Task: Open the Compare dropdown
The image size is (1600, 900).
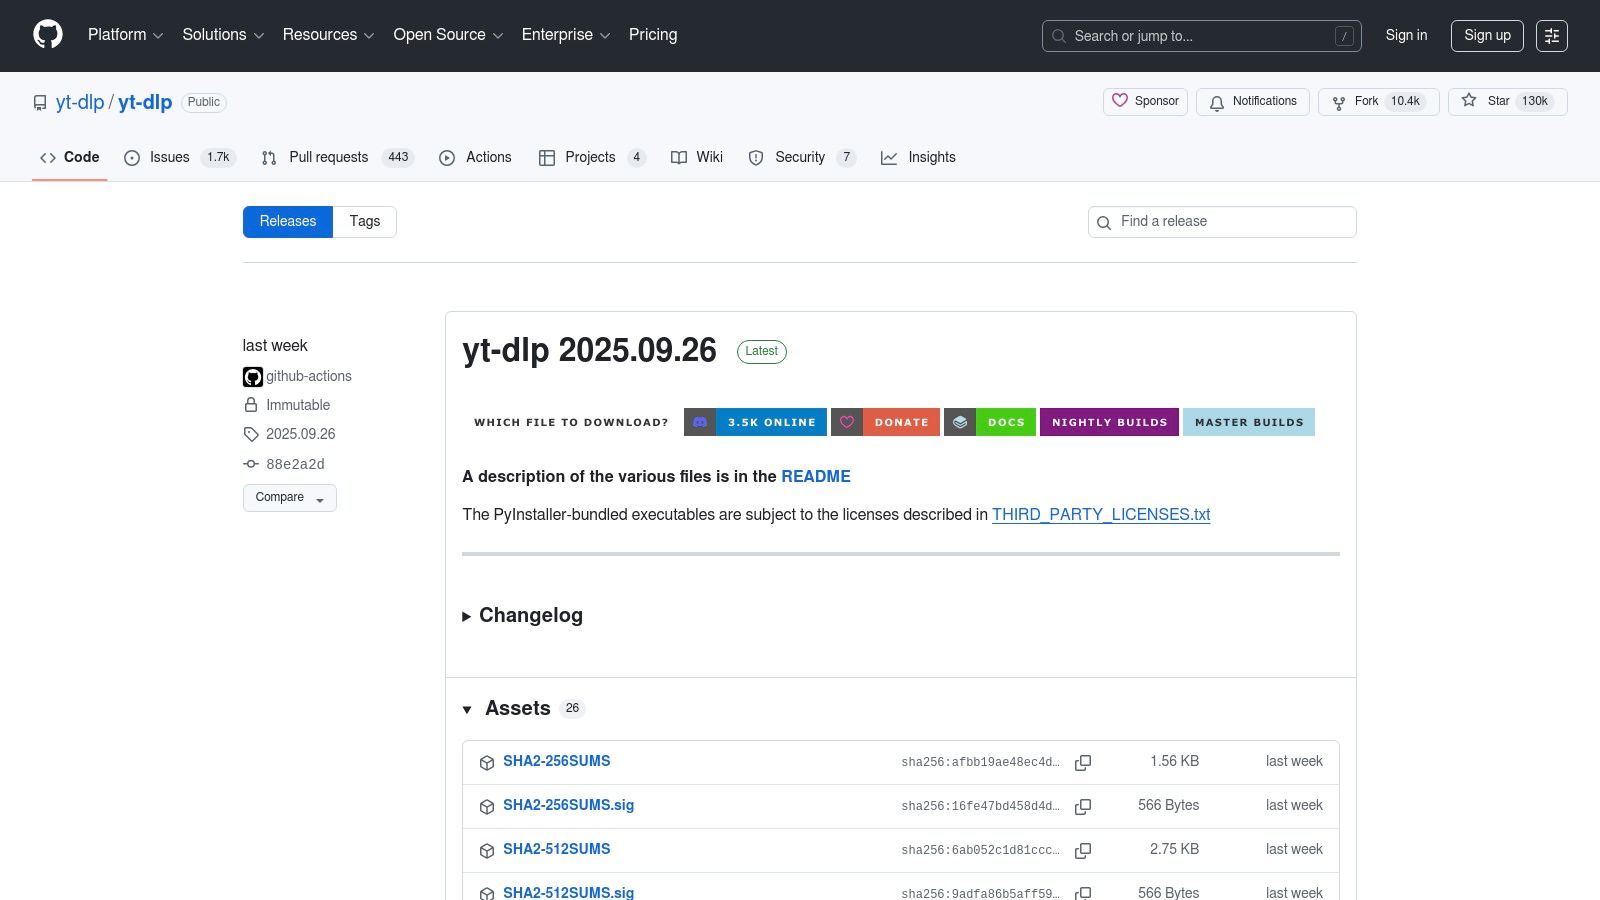Action: point(289,497)
